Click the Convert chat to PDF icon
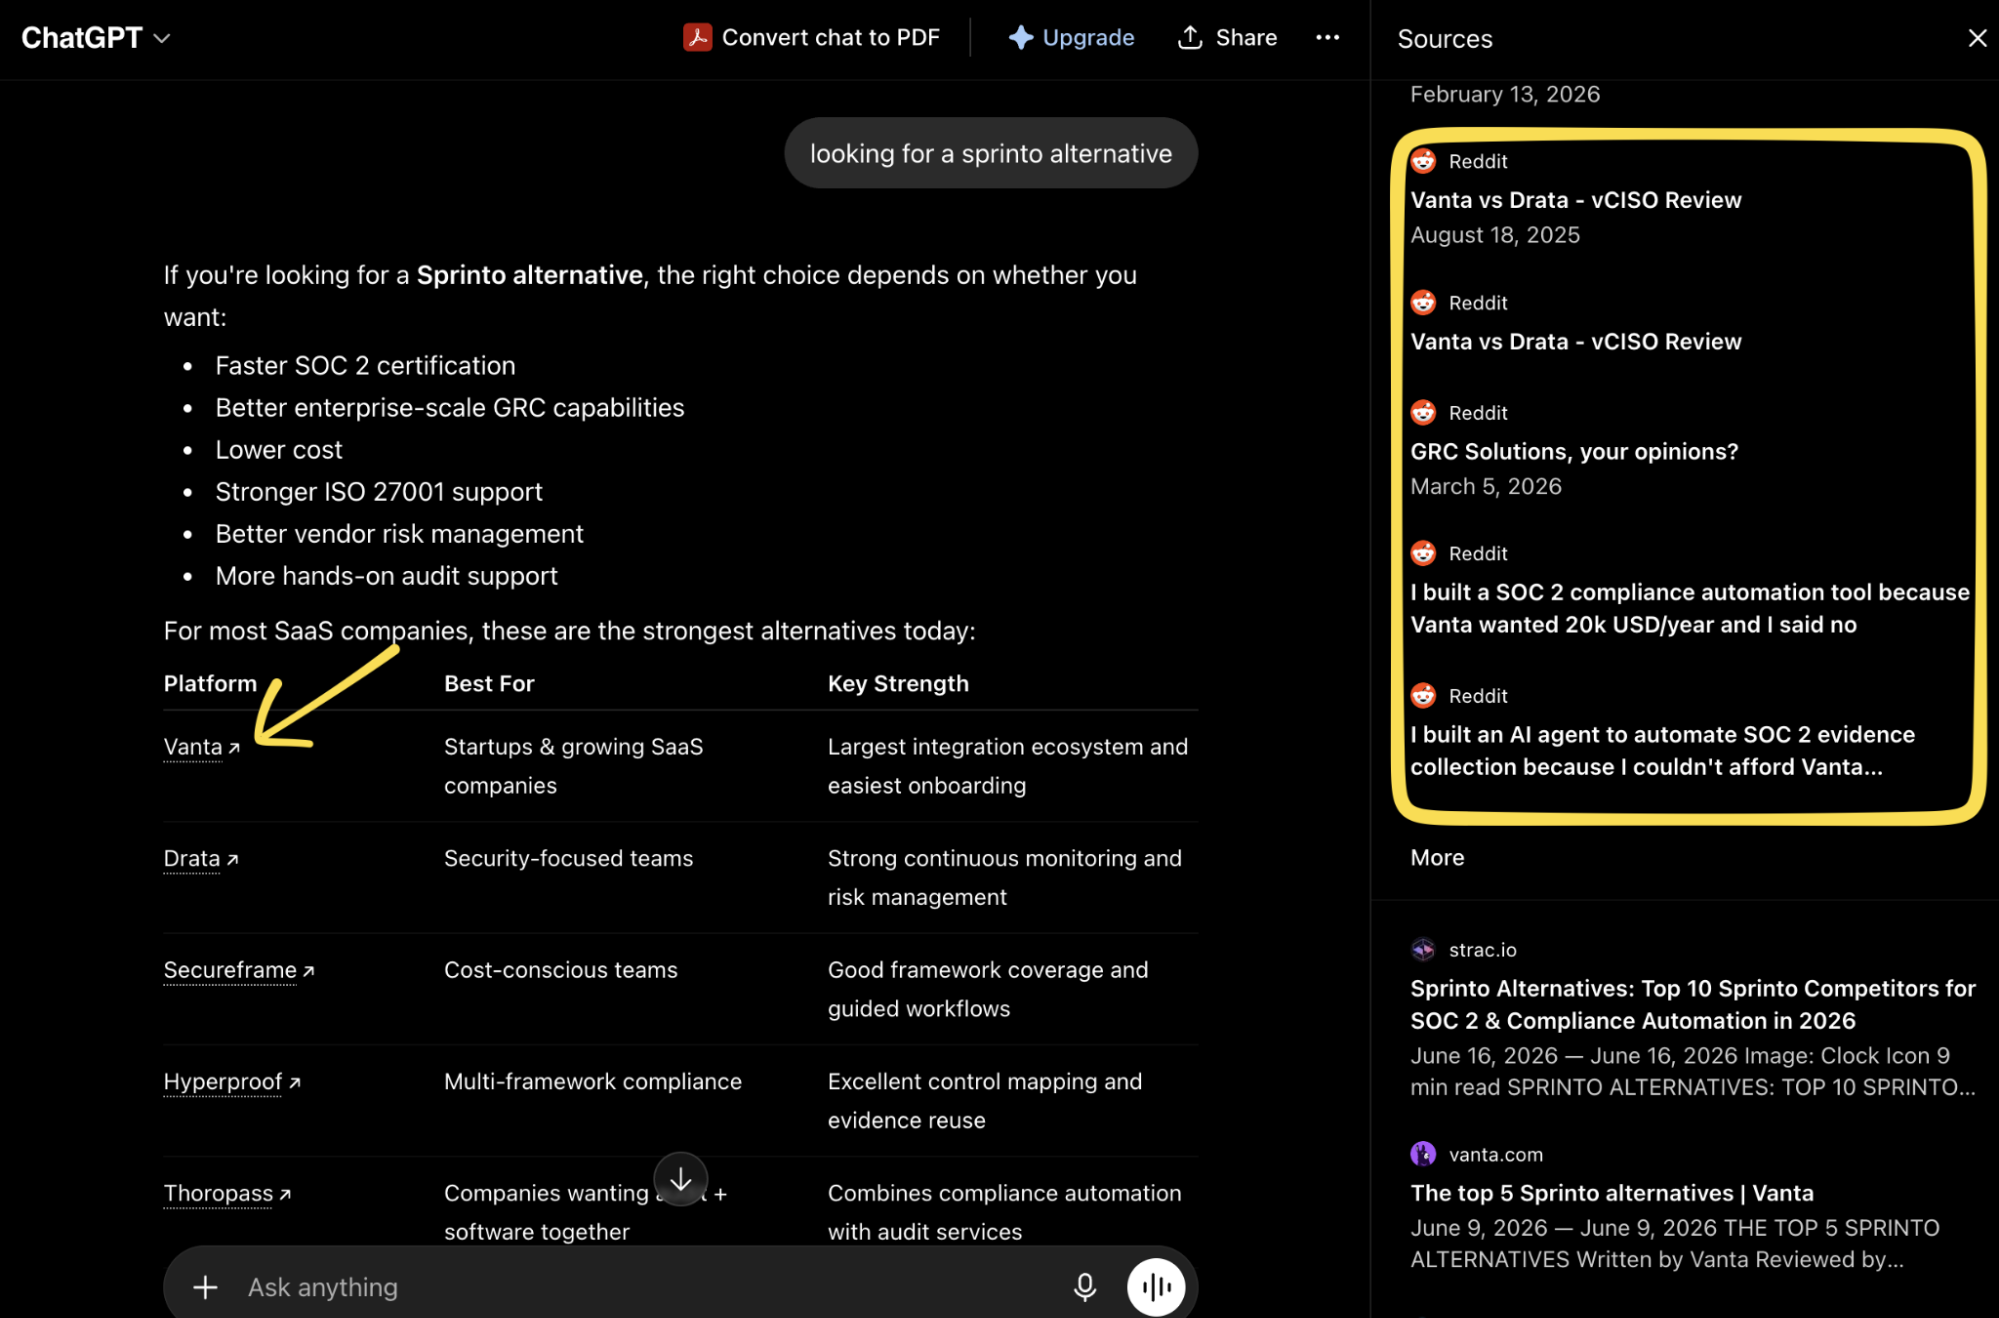Image resolution: width=1999 pixels, height=1318 pixels. pyautogui.click(x=697, y=38)
